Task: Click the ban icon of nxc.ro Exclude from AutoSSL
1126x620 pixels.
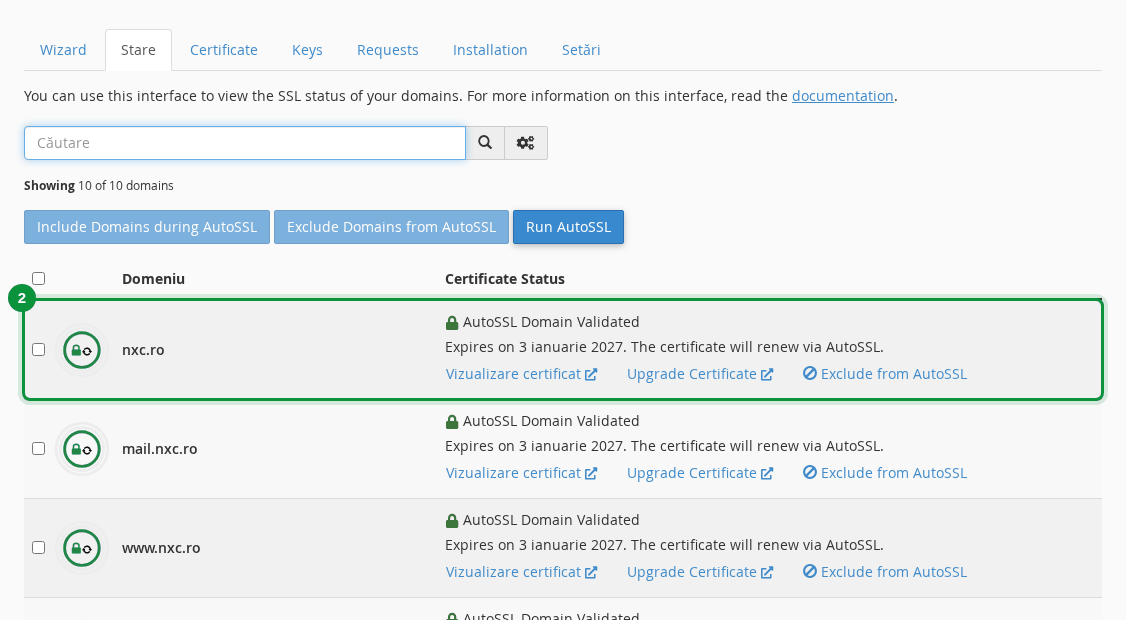Action: [810, 374]
